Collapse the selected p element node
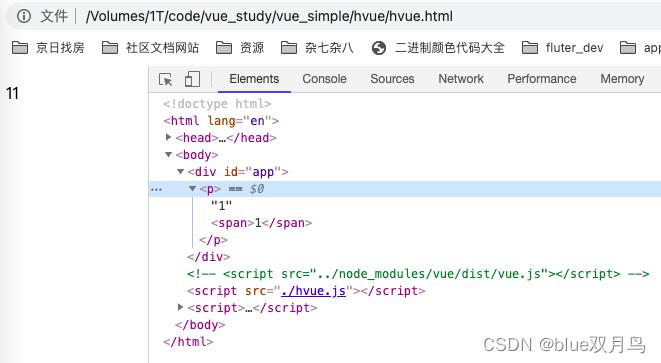Screen dimensions: 661x363 click(x=192, y=188)
